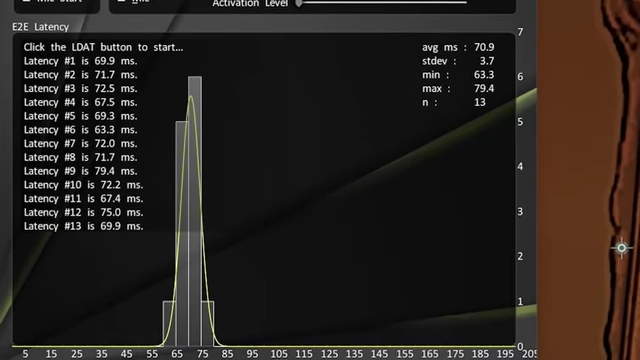Click the tallest histogram bar reaching 6
Image resolution: width=640 pixels, height=360 pixels.
[195, 211]
